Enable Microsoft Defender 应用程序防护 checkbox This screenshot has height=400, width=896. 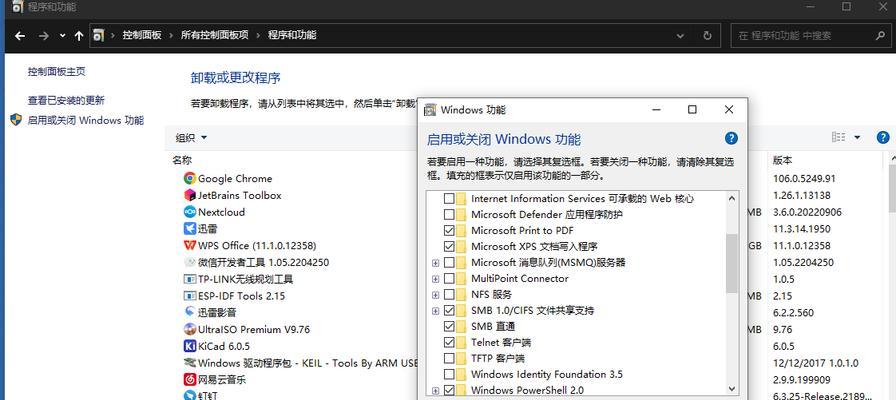point(449,215)
